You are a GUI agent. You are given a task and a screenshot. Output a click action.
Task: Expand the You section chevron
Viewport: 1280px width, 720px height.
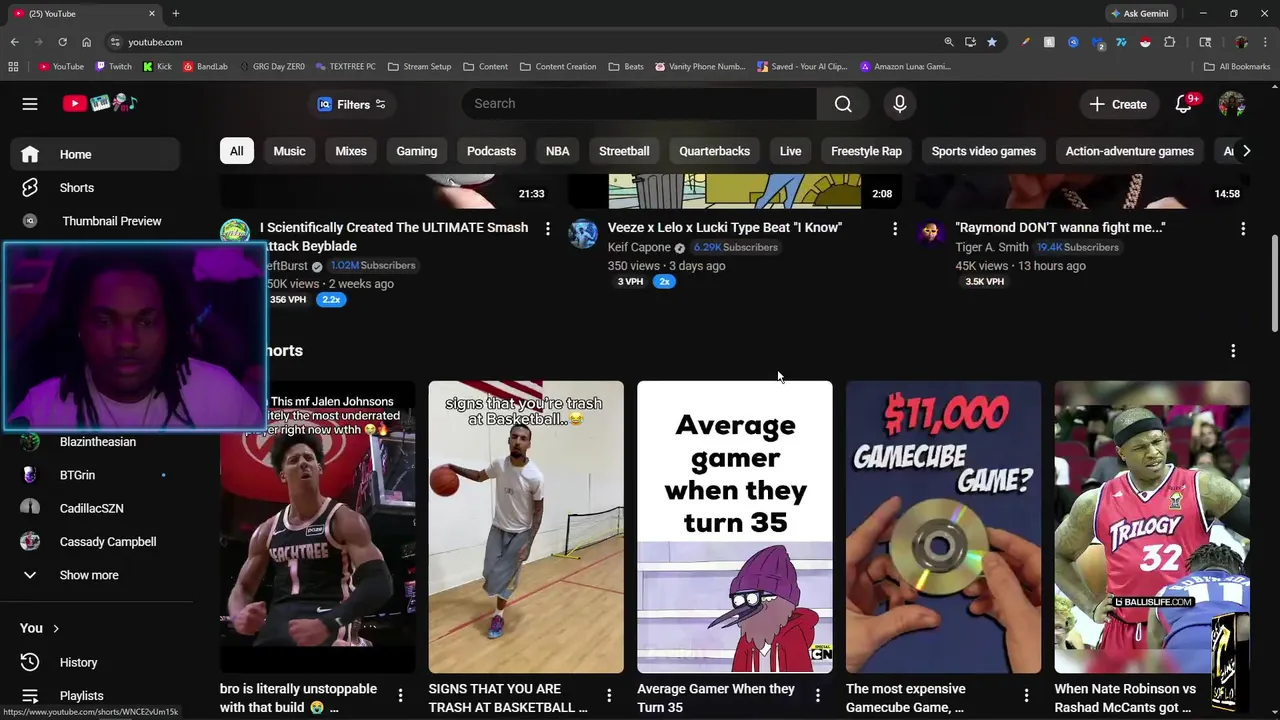tap(56, 628)
